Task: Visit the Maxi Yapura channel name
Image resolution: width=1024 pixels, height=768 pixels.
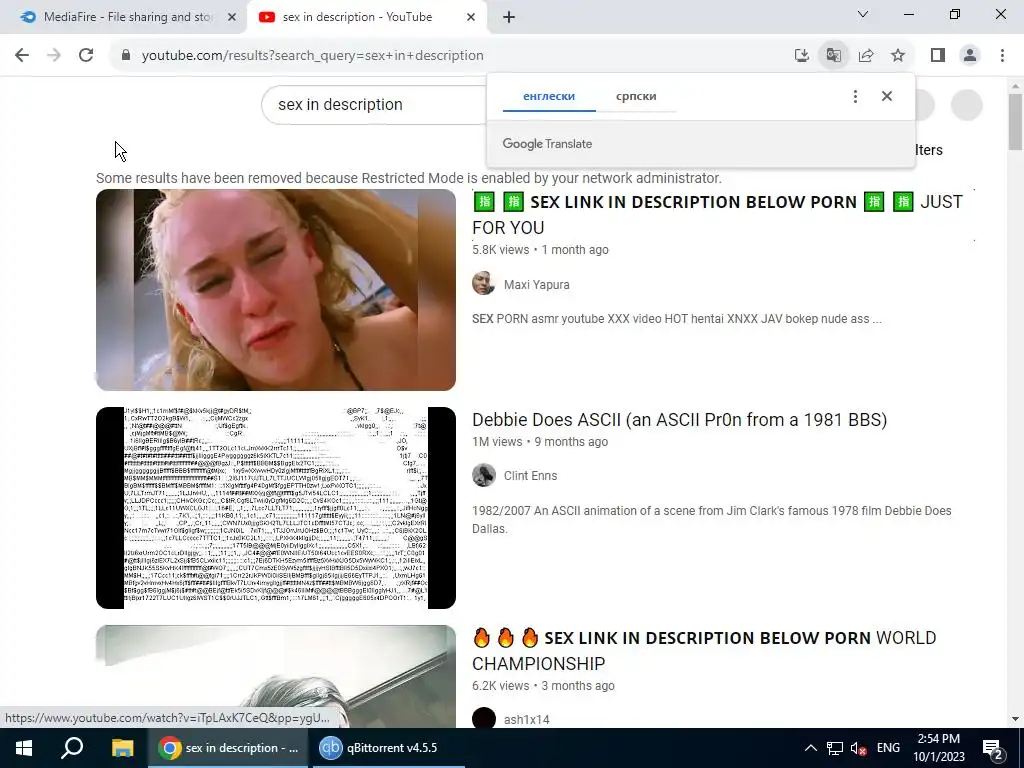Action: point(537,285)
